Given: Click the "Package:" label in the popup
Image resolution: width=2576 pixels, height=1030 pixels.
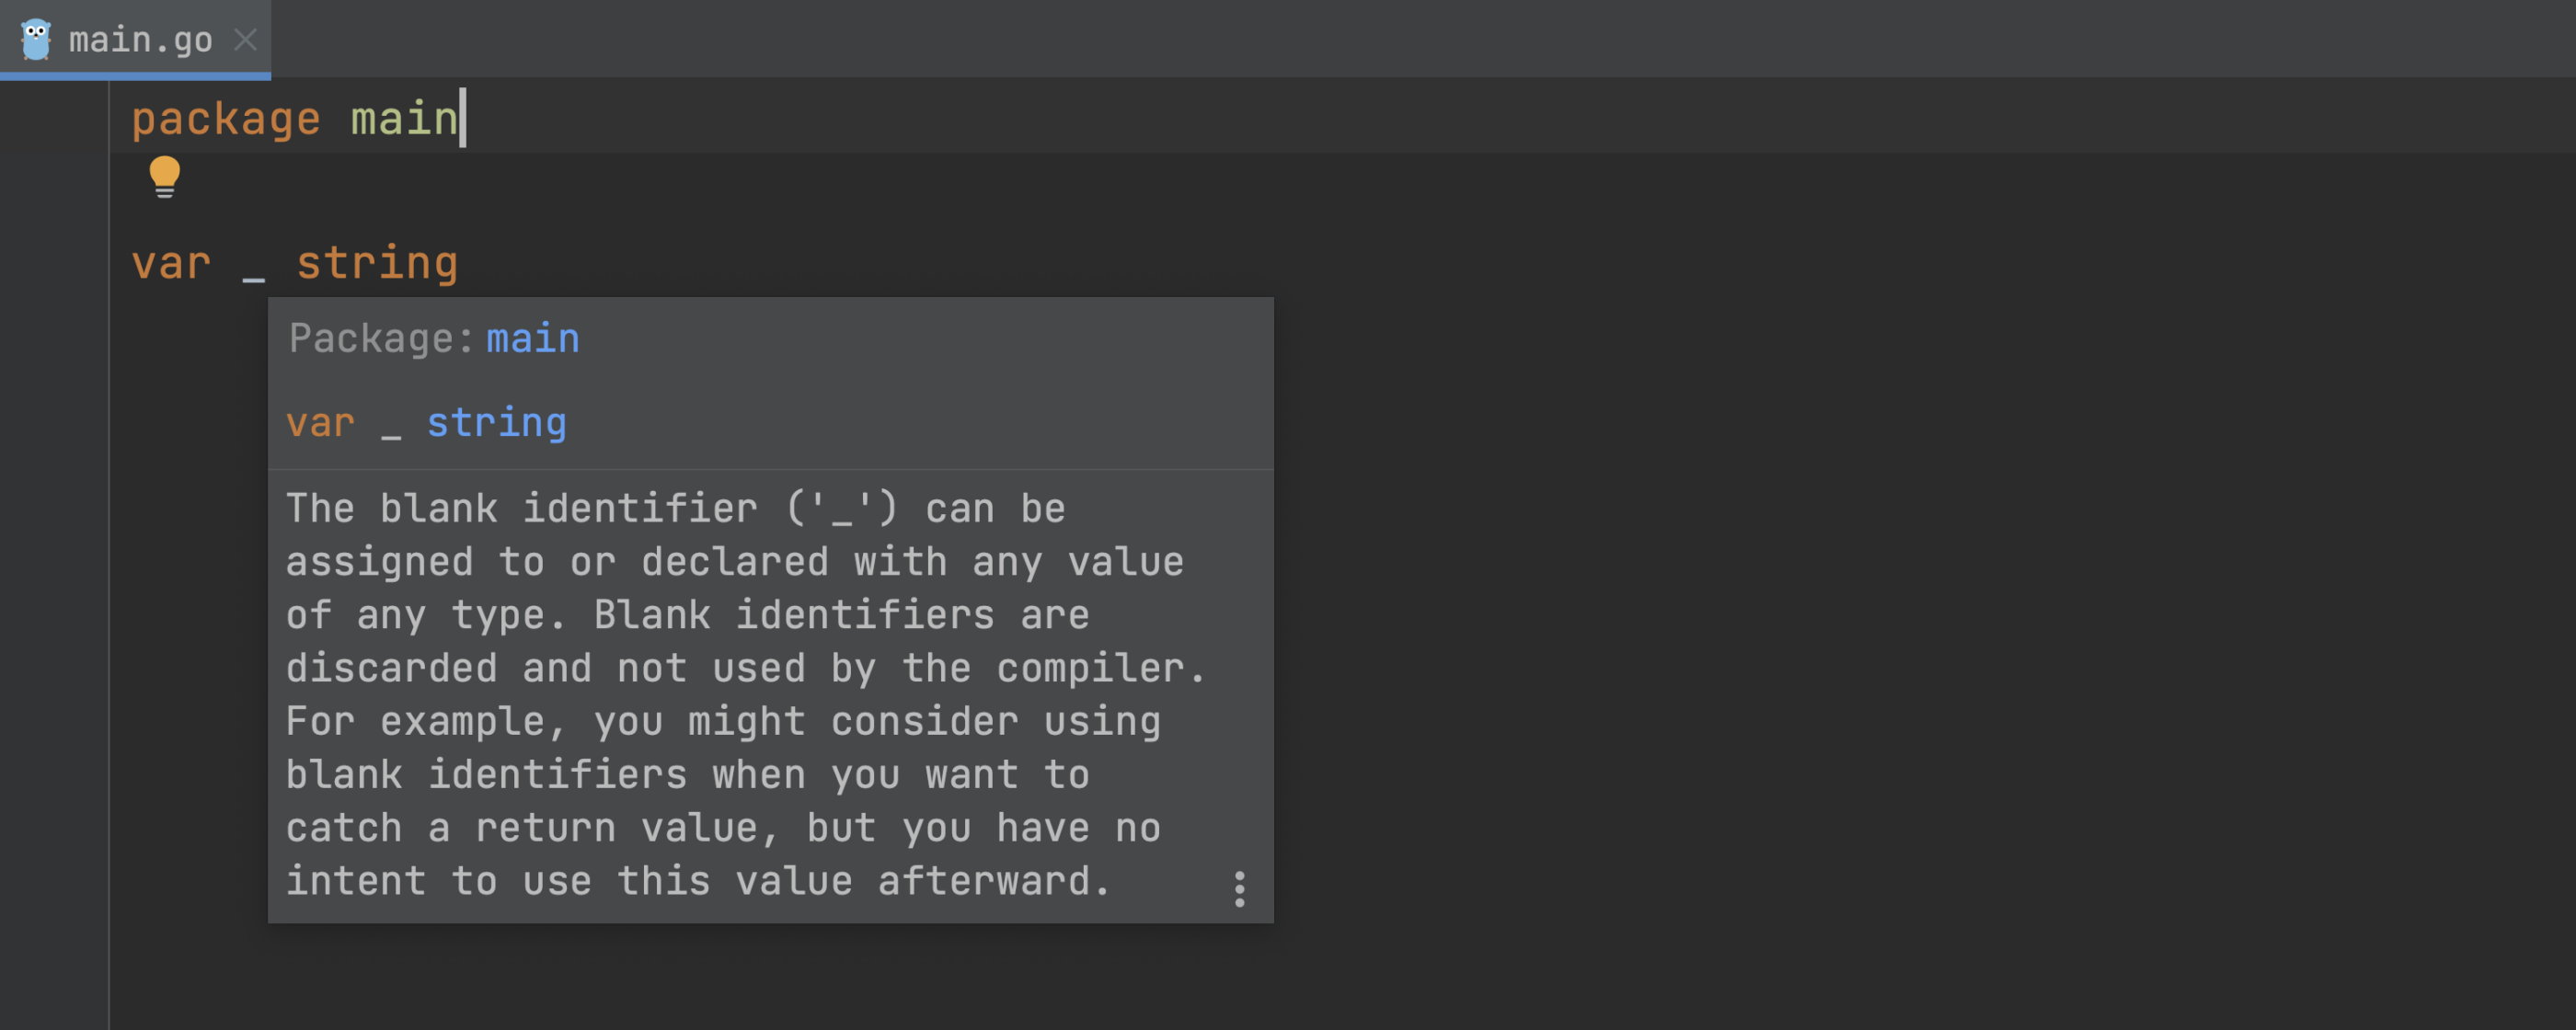Looking at the screenshot, I should pyautogui.click(x=381, y=339).
